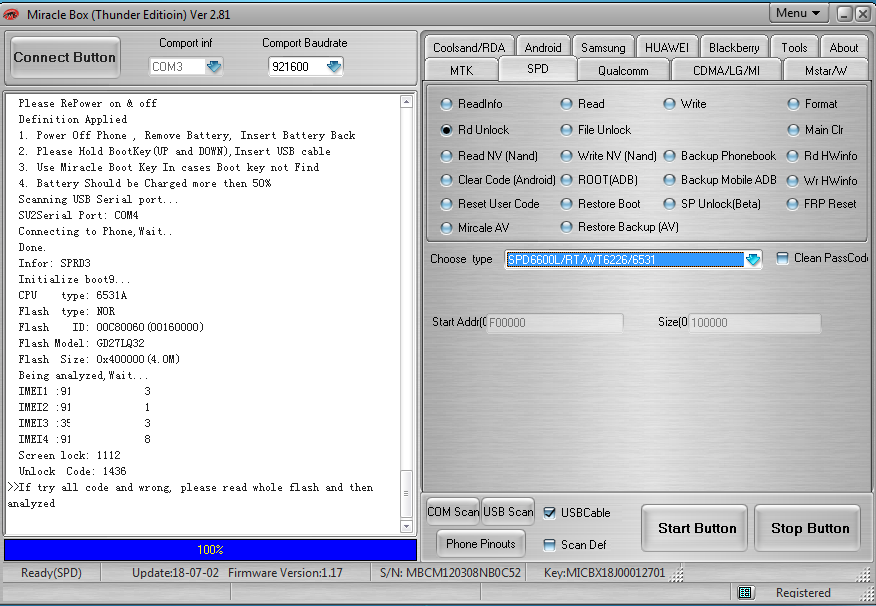Run a COM Scan
The image size is (876, 606).
click(x=453, y=512)
